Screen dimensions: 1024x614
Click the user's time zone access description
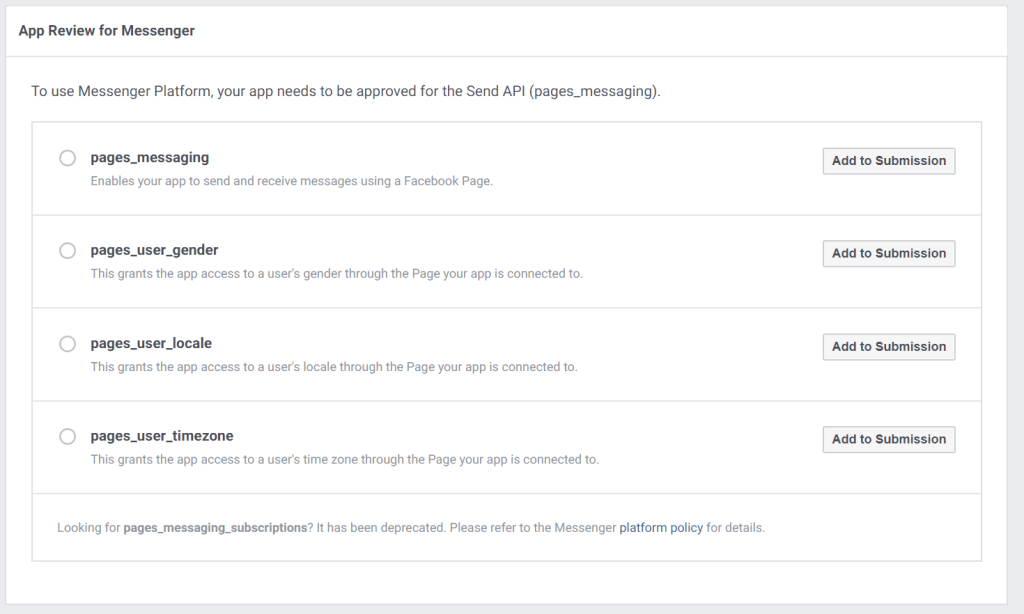tap(344, 460)
